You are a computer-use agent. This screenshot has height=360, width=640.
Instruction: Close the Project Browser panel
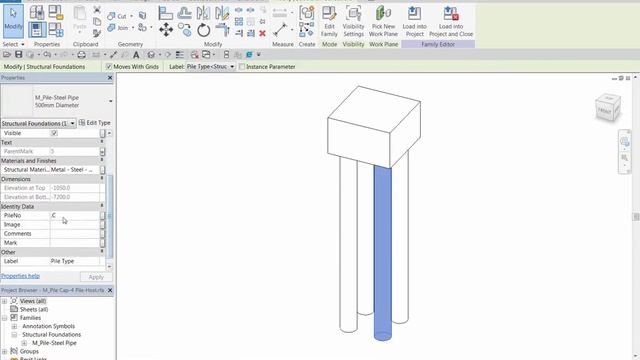click(x=110, y=290)
